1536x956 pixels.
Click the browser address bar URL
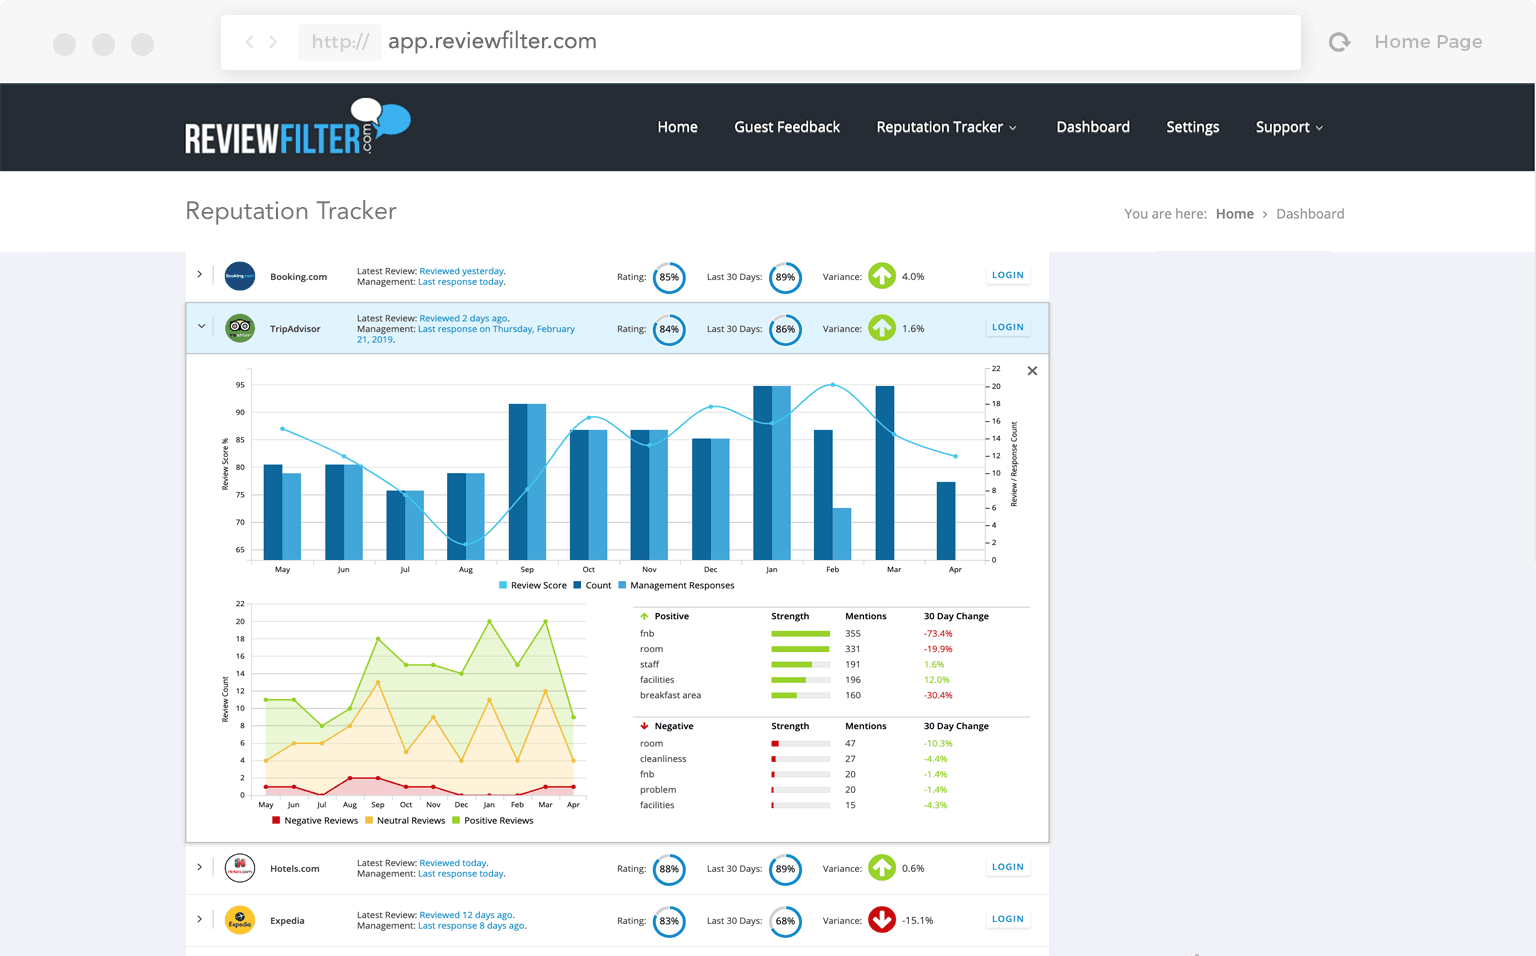click(492, 42)
